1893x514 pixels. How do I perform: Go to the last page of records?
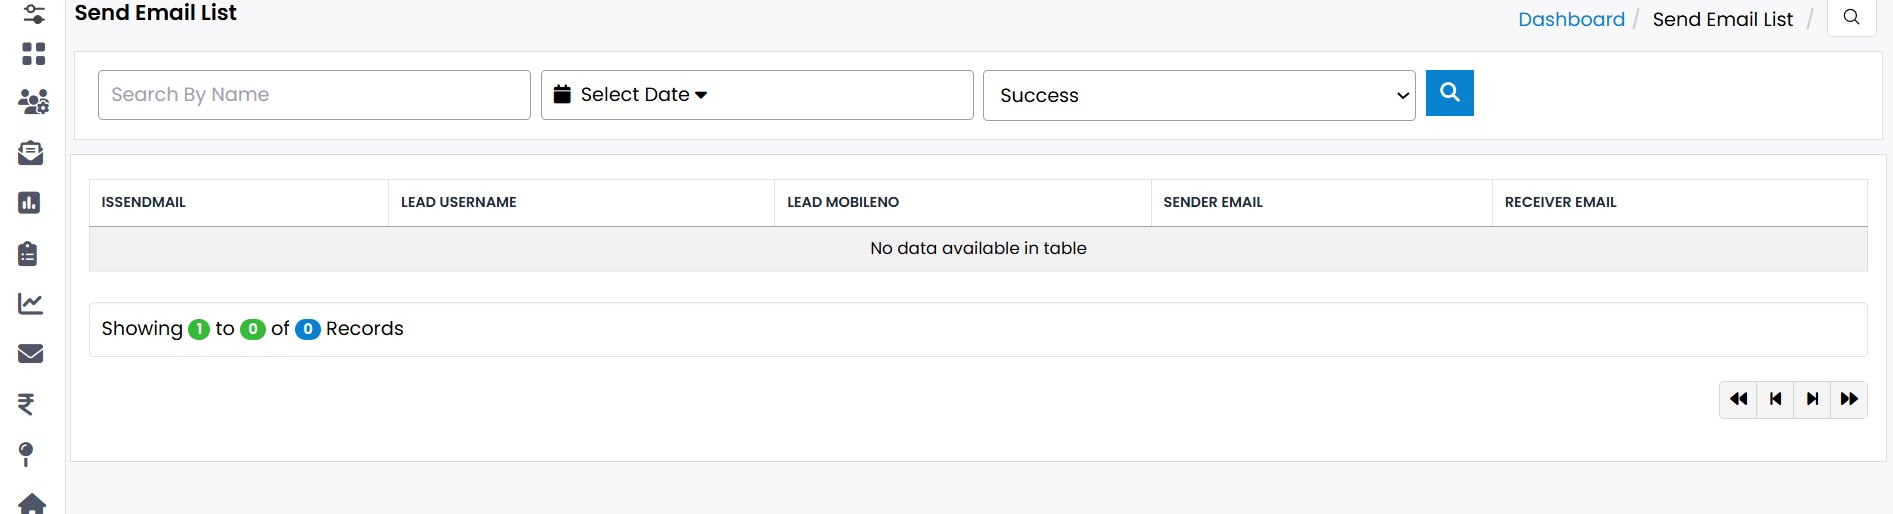click(1849, 399)
